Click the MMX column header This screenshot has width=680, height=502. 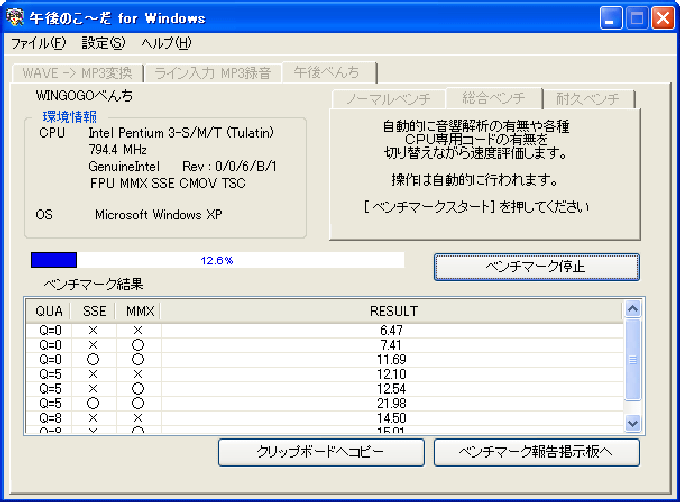click(x=138, y=311)
